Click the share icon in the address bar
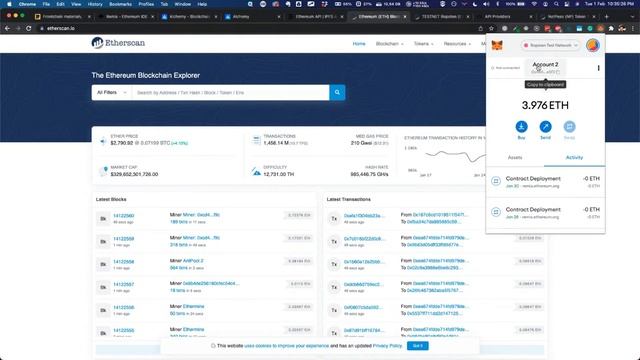640x360 pixels. pos(480,29)
